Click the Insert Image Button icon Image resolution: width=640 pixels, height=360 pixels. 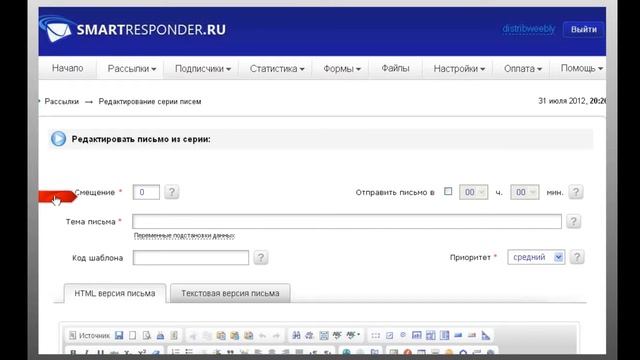pos(472,336)
